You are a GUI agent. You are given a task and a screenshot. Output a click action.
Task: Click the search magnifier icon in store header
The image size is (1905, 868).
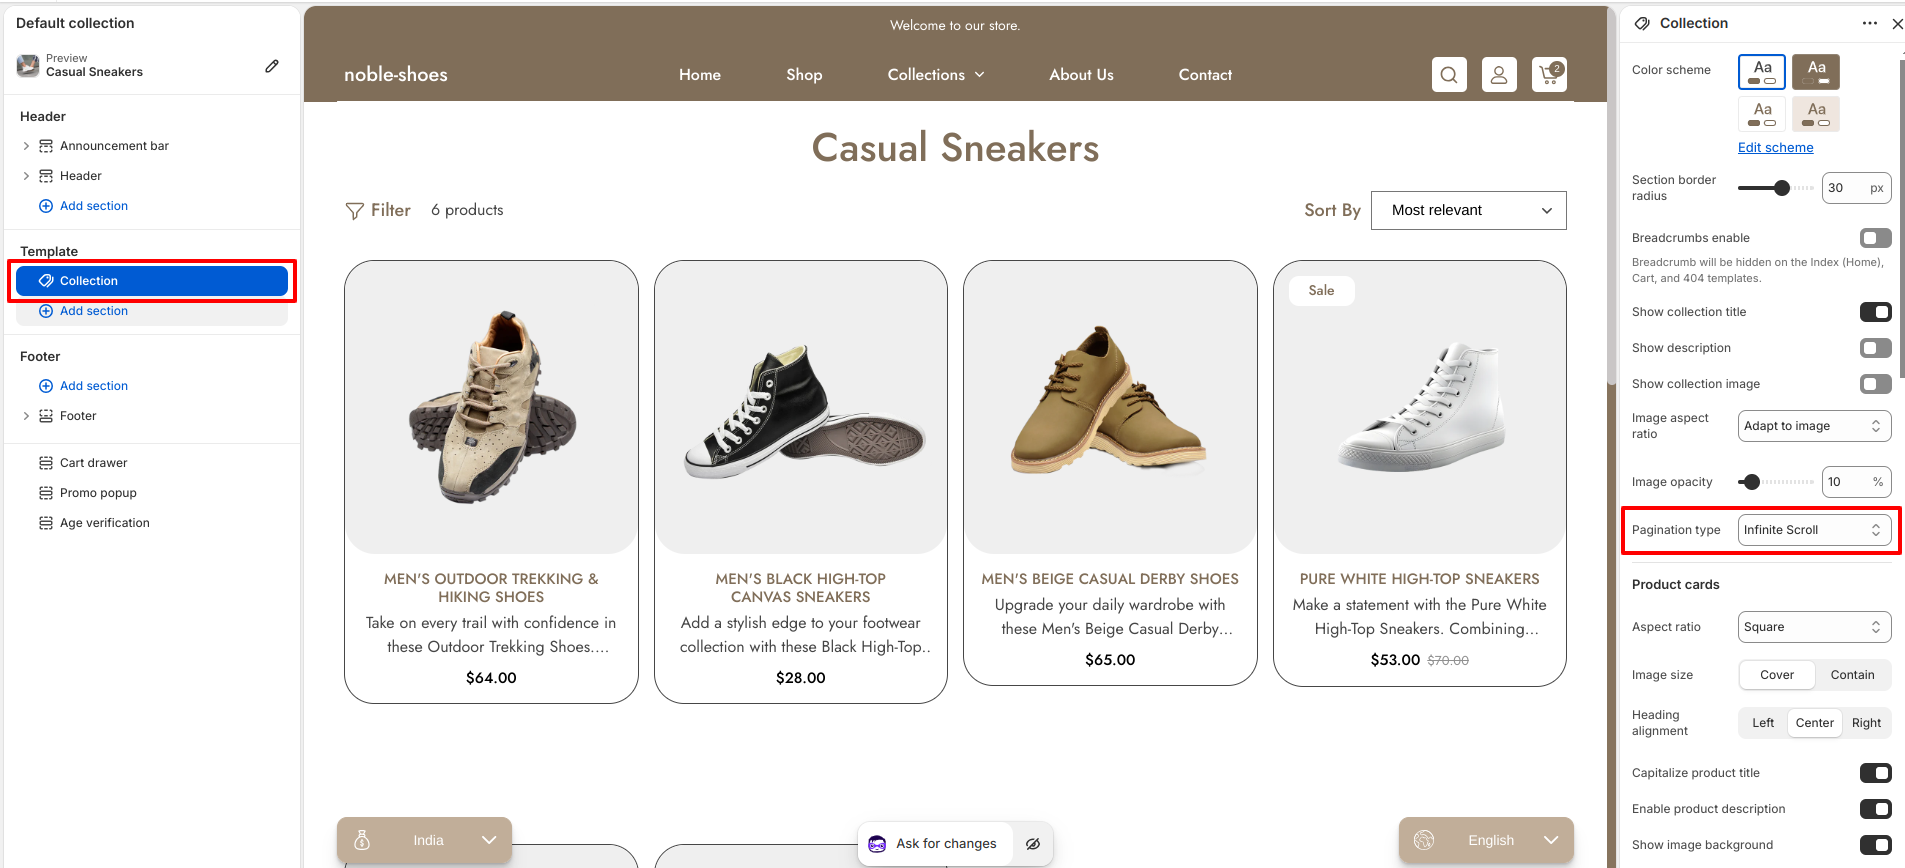1449,75
